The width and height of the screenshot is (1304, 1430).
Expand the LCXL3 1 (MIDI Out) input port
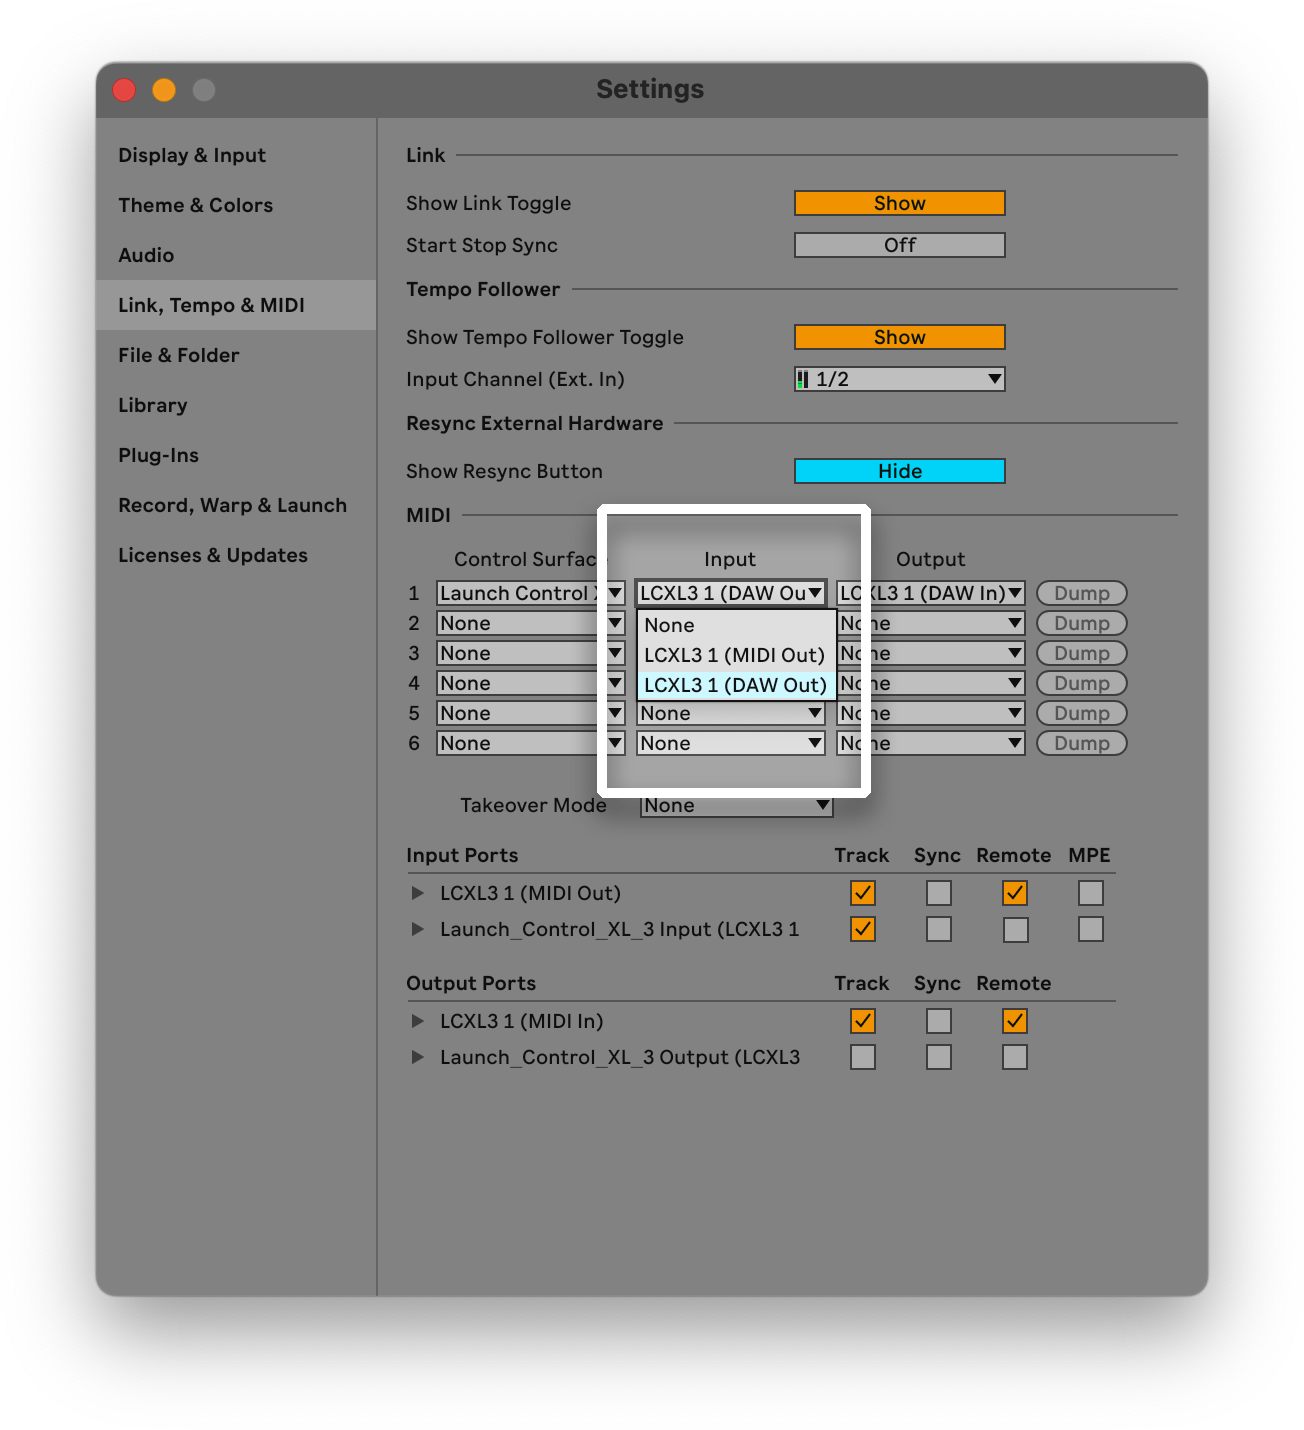[417, 893]
